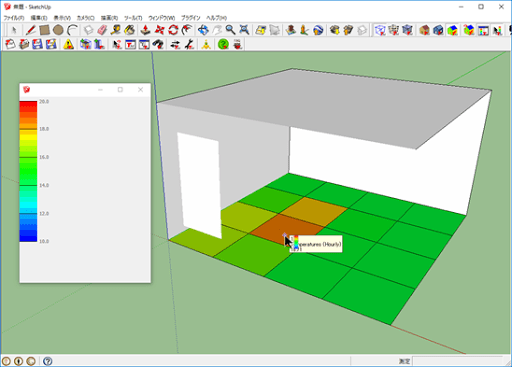Click the first circular status bar icon
Screen dimensions: 512x367
(x=6, y=361)
